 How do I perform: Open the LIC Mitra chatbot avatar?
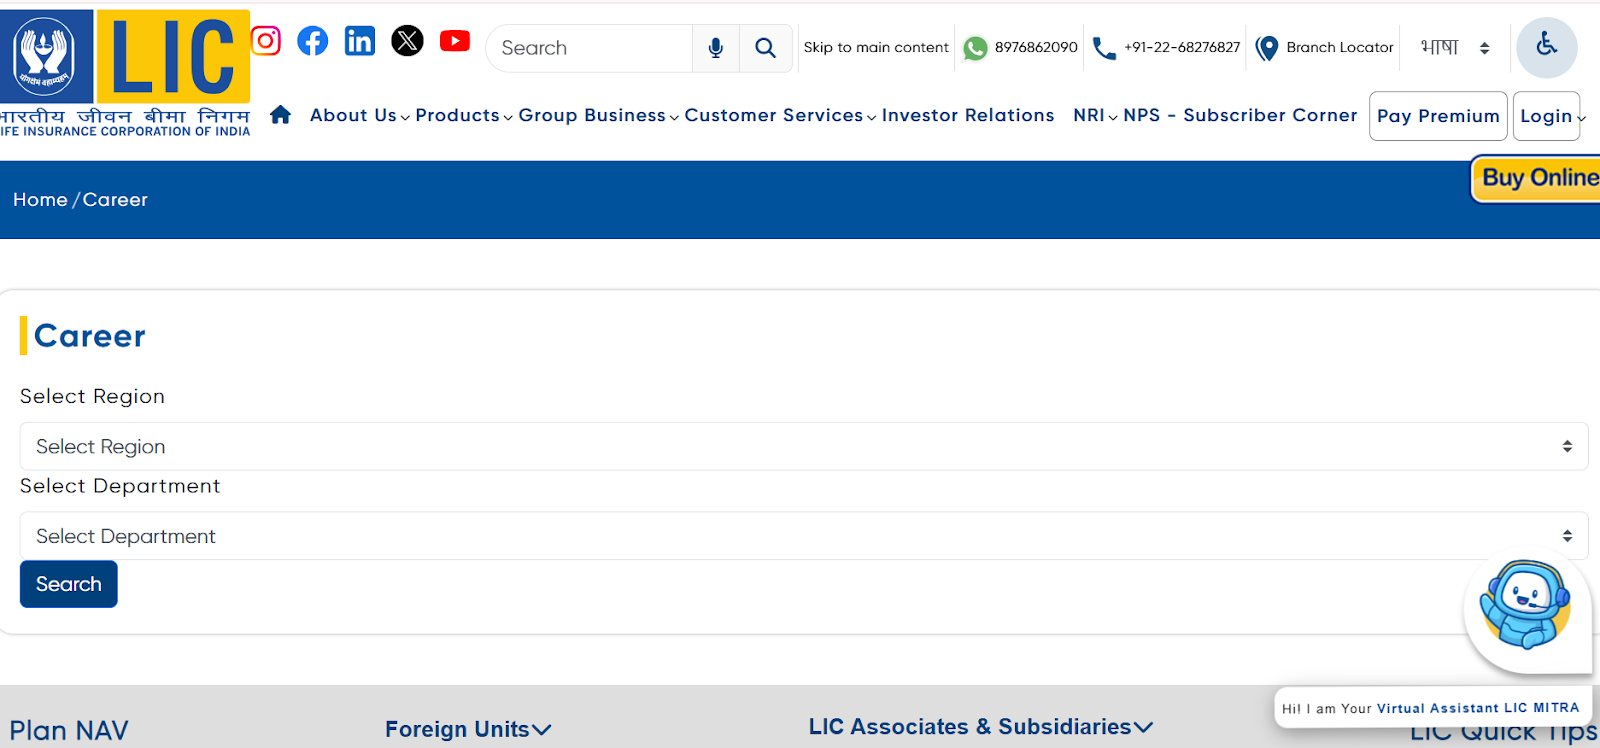click(x=1525, y=605)
